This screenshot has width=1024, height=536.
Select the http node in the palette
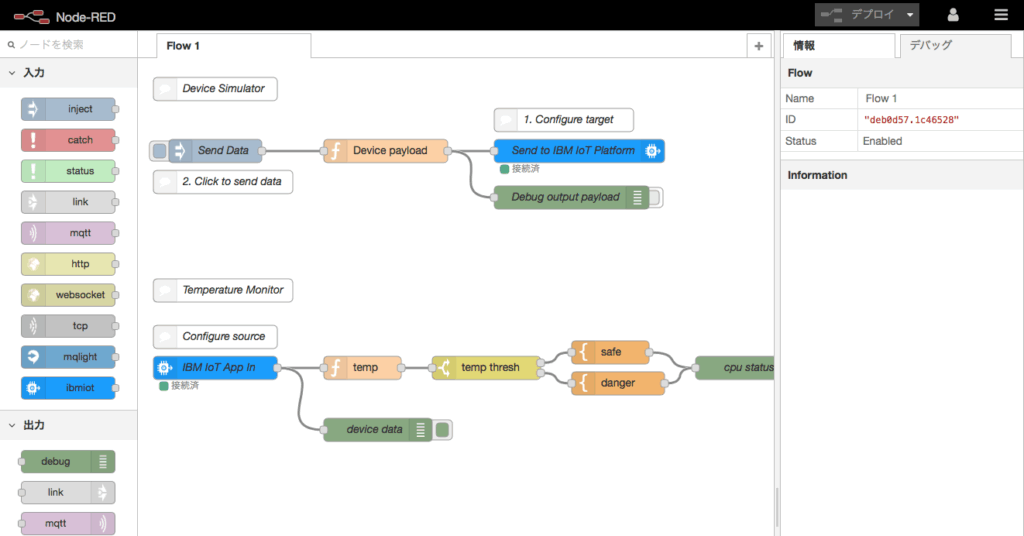(68, 264)
